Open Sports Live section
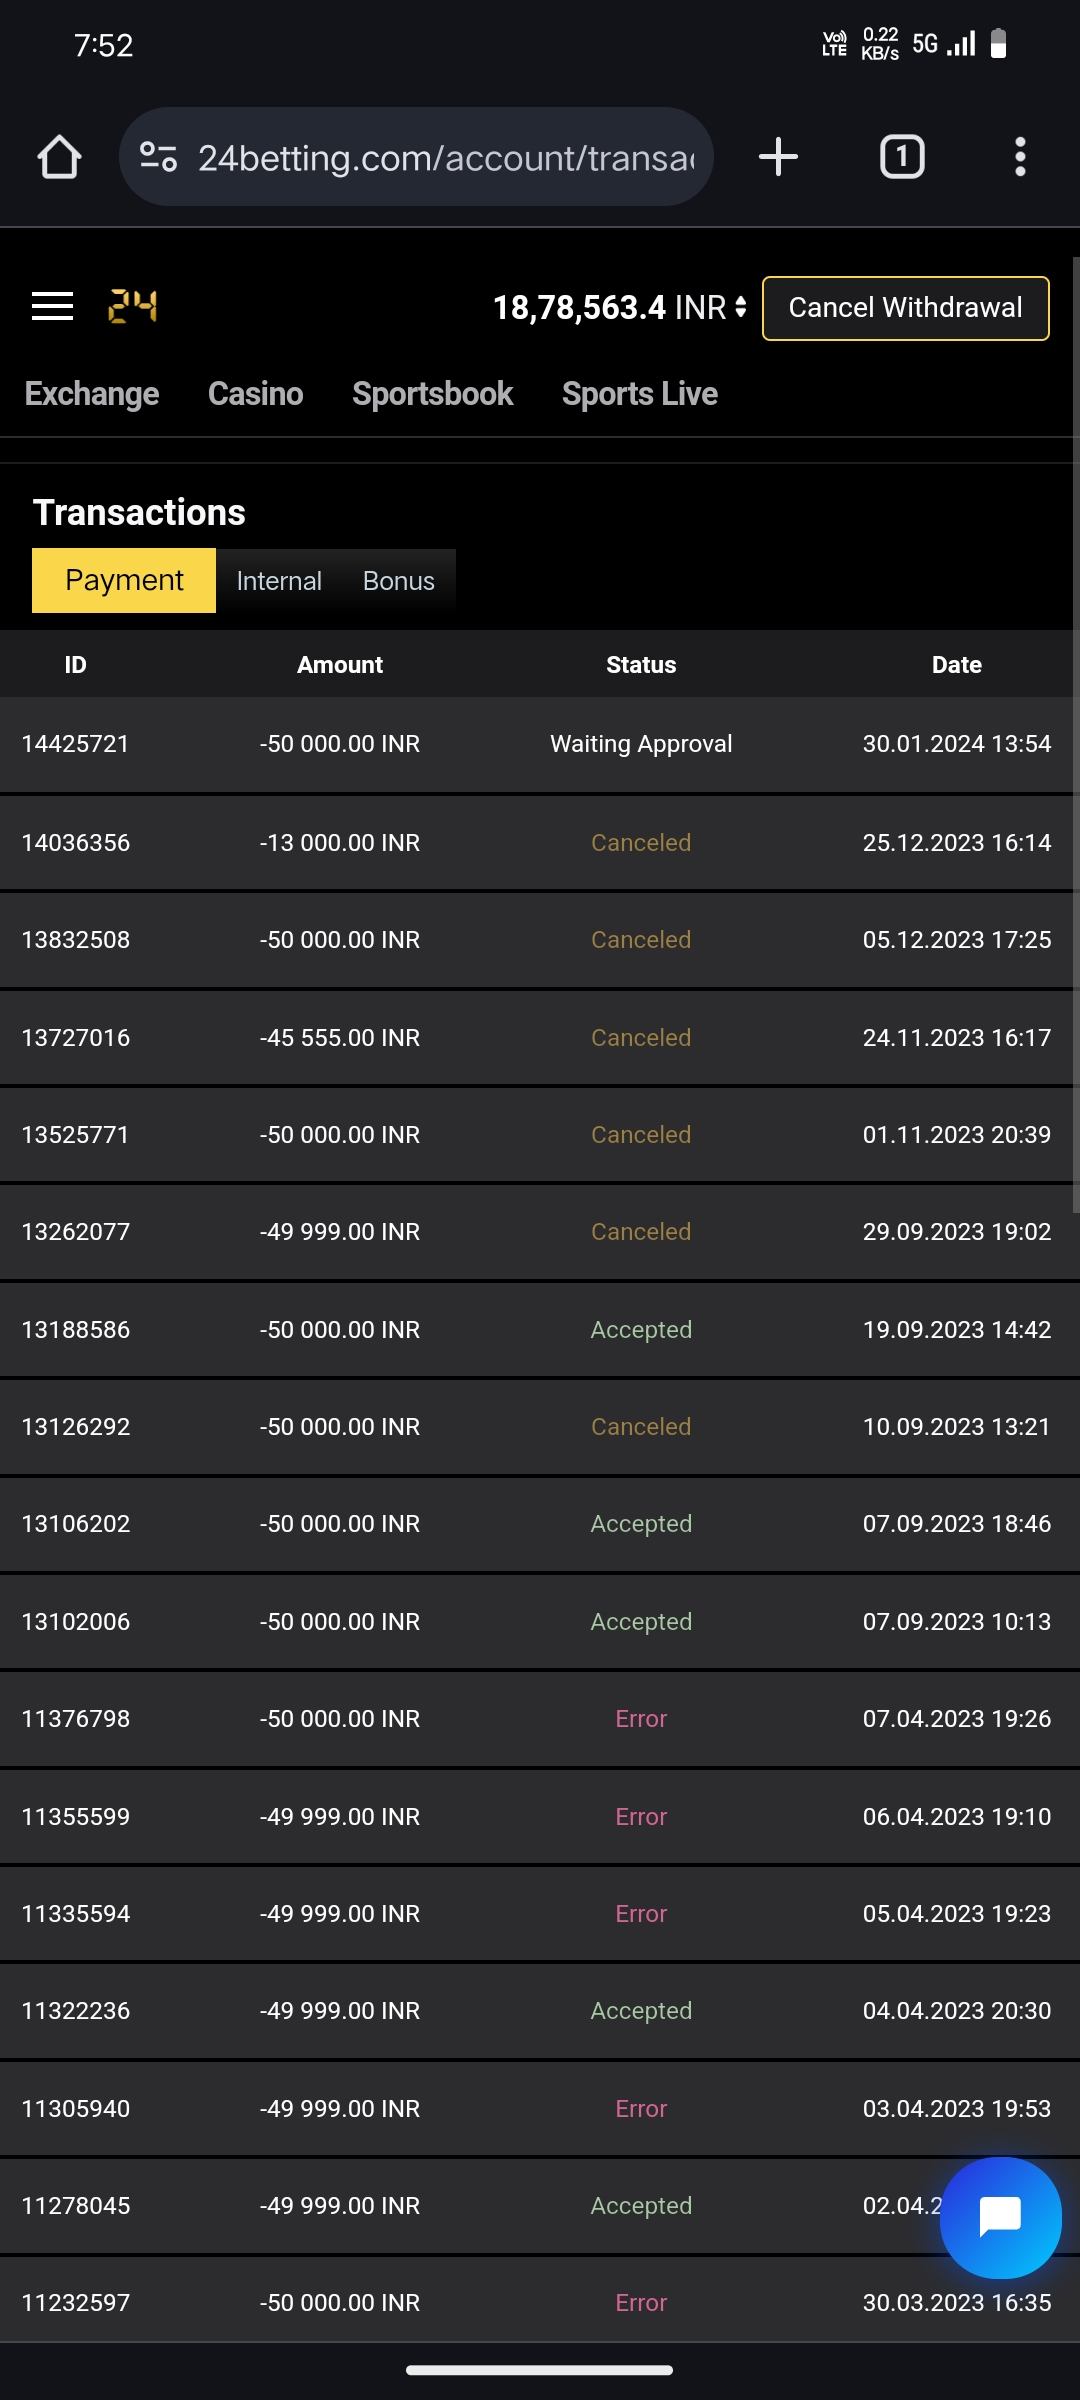 pos(639,394)
